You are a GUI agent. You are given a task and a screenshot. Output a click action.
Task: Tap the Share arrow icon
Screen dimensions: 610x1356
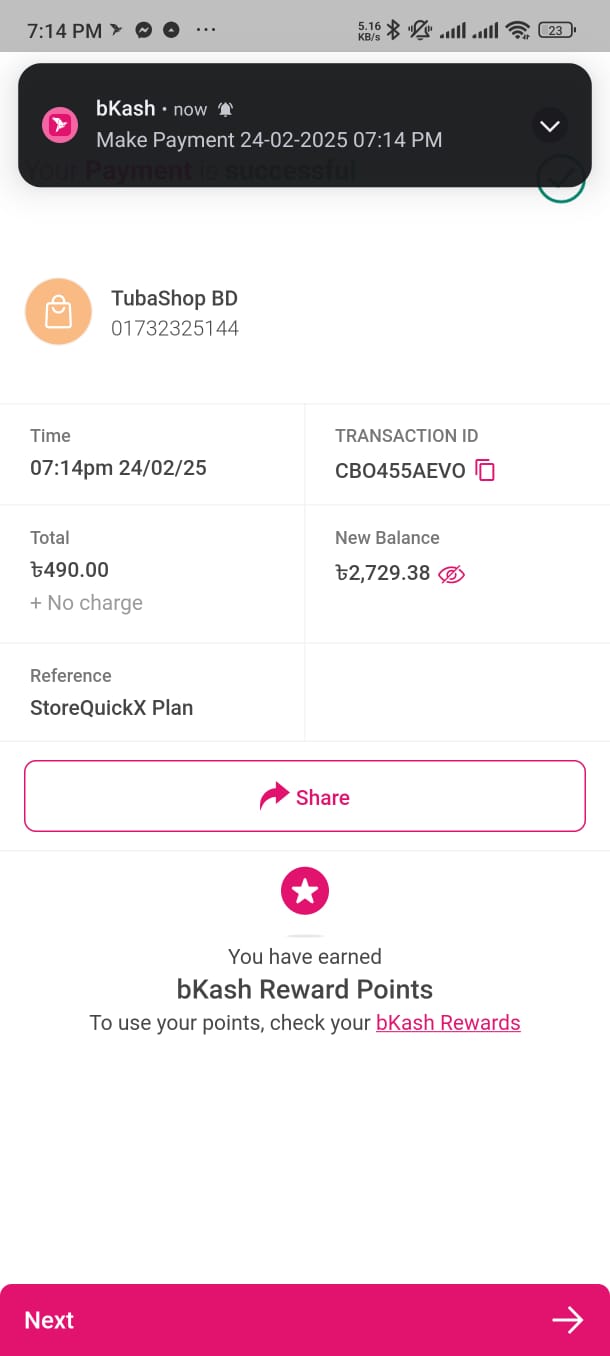coord(273,797)
